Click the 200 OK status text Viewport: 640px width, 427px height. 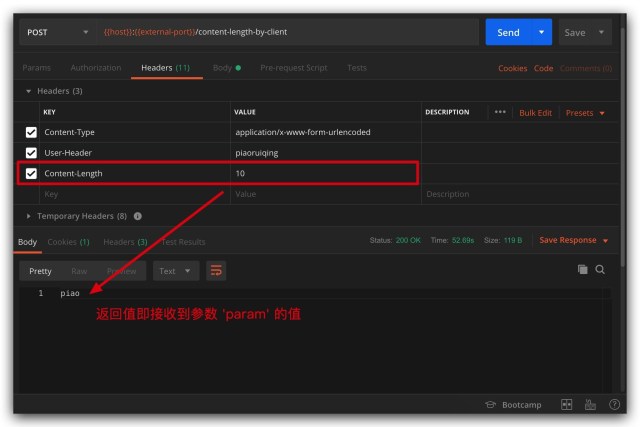[408, 240]
